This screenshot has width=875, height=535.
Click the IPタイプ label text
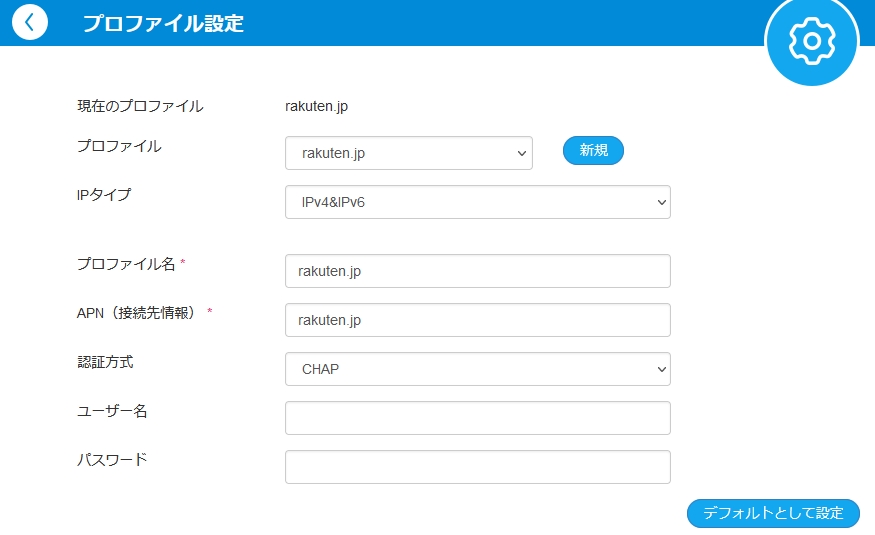pos(104,195)
